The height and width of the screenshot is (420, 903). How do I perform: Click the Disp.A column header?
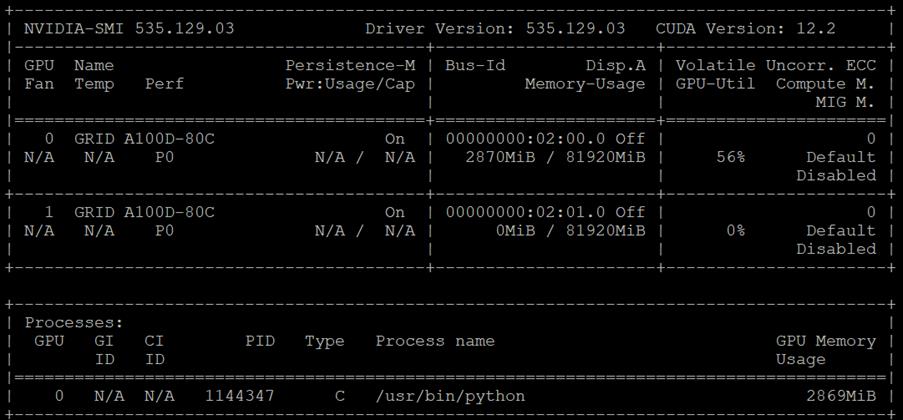click(615, 65)
